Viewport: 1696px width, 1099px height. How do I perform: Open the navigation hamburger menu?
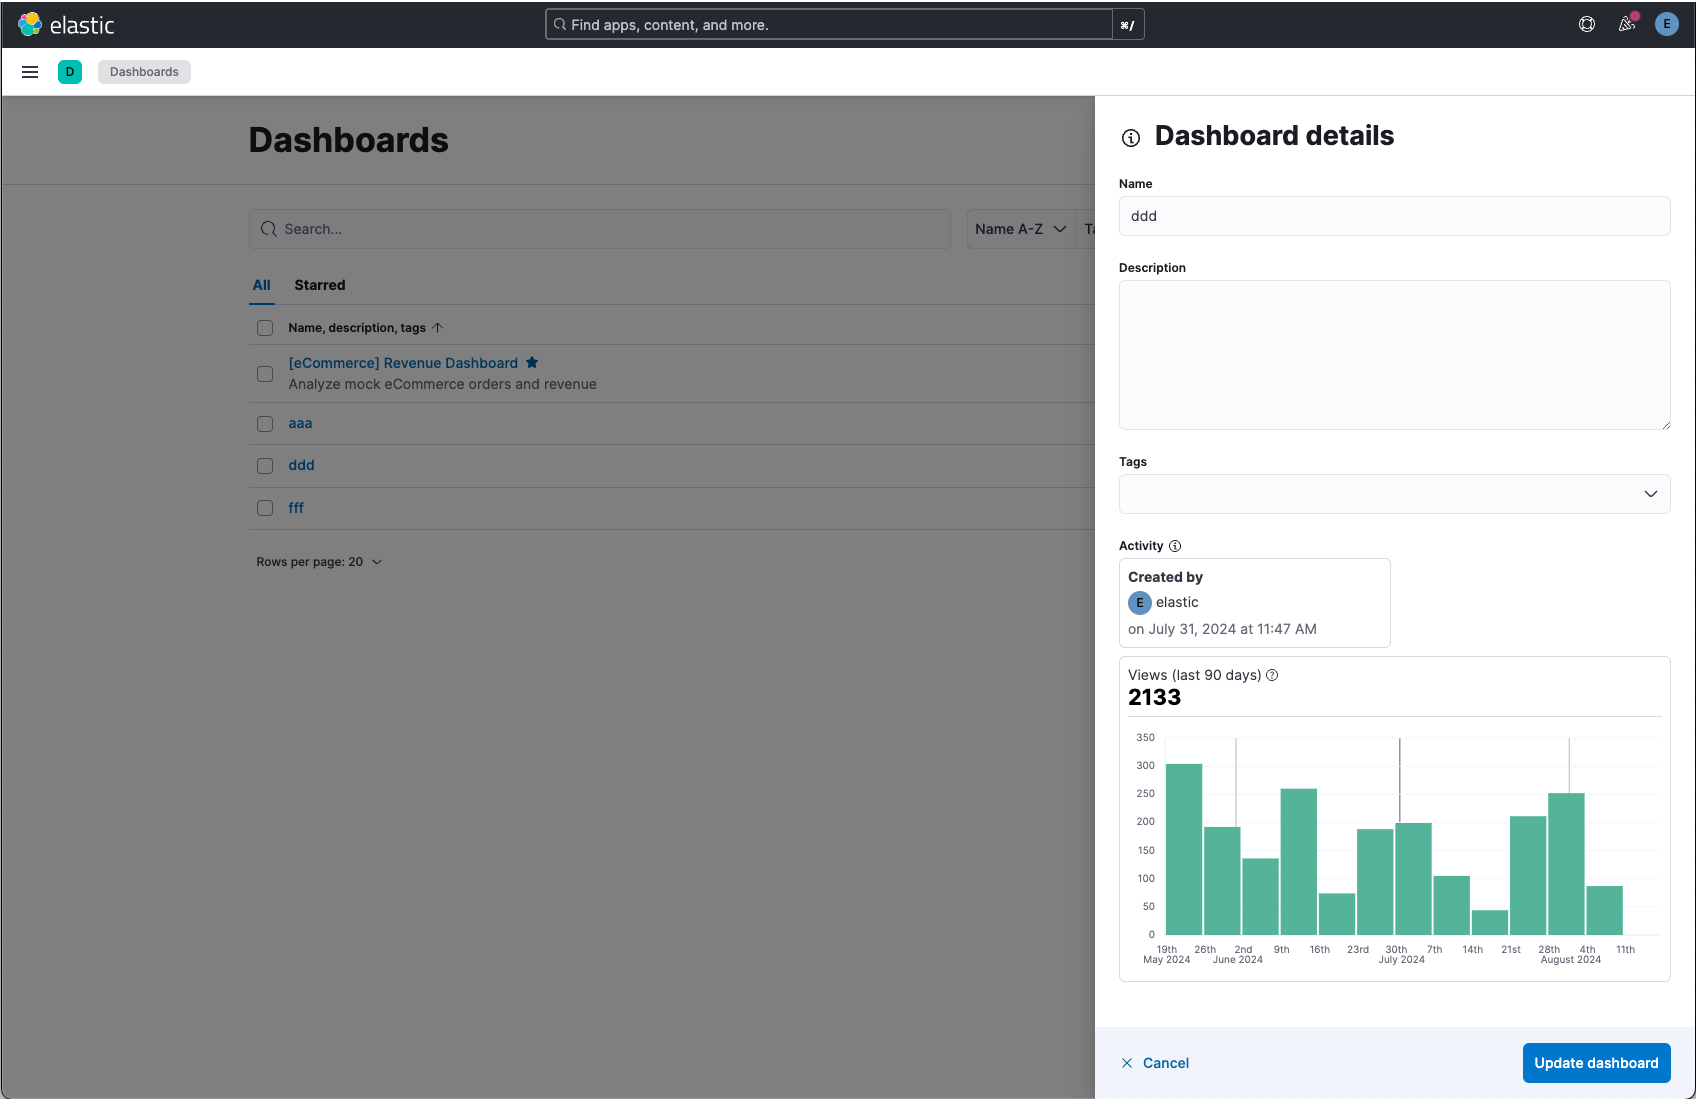pos(29,71)
